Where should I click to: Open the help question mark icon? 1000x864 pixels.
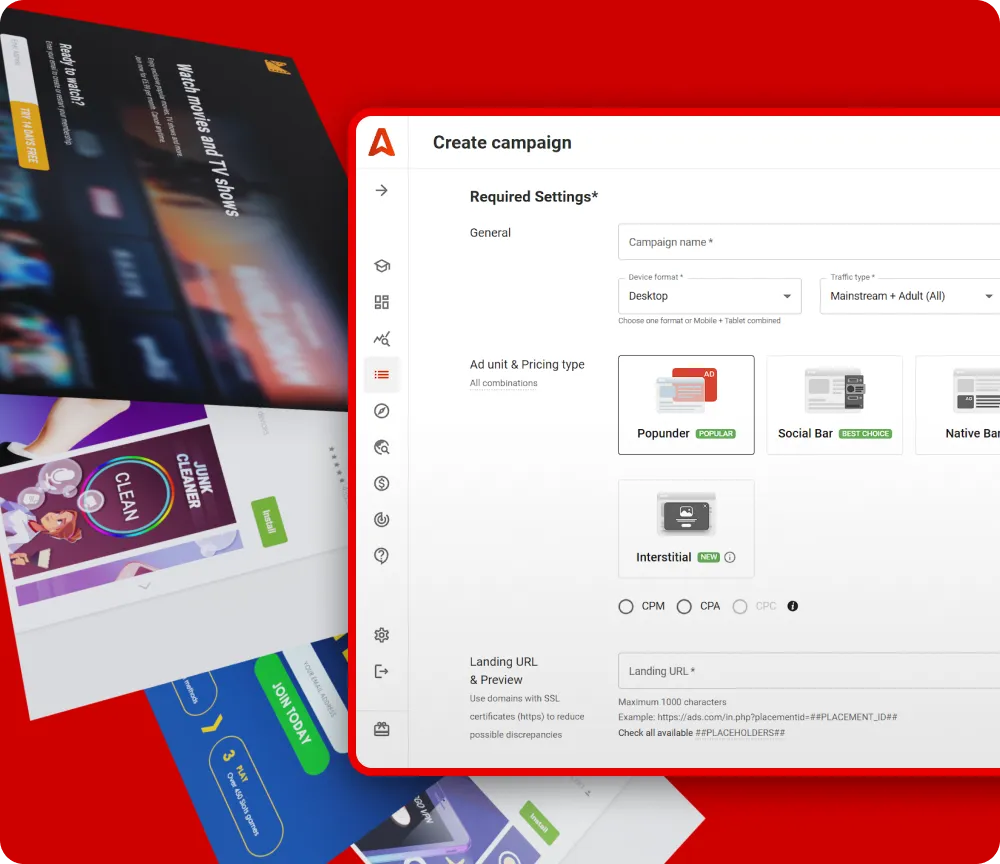[x=381, y=556]
